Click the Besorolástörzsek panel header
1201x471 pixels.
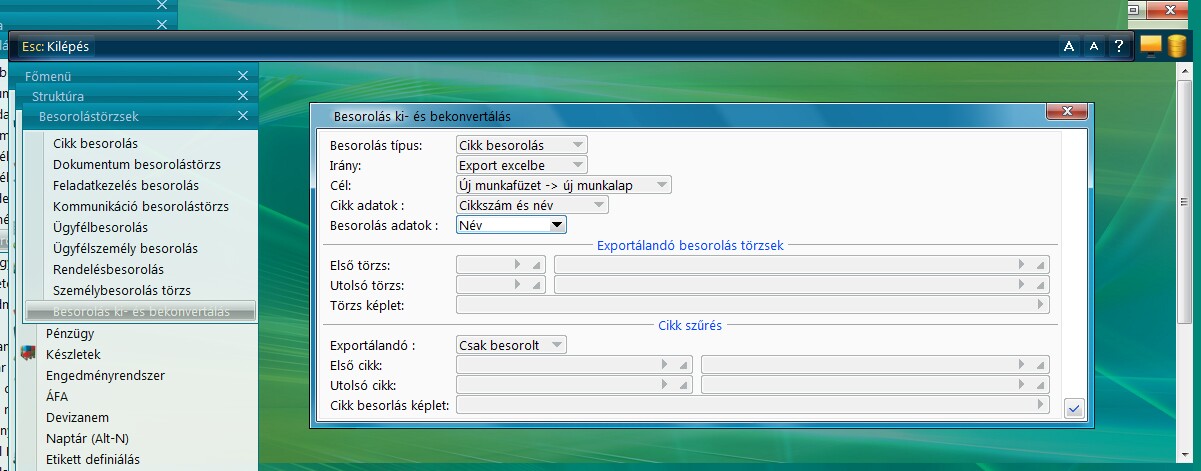(x=142, y=116)
